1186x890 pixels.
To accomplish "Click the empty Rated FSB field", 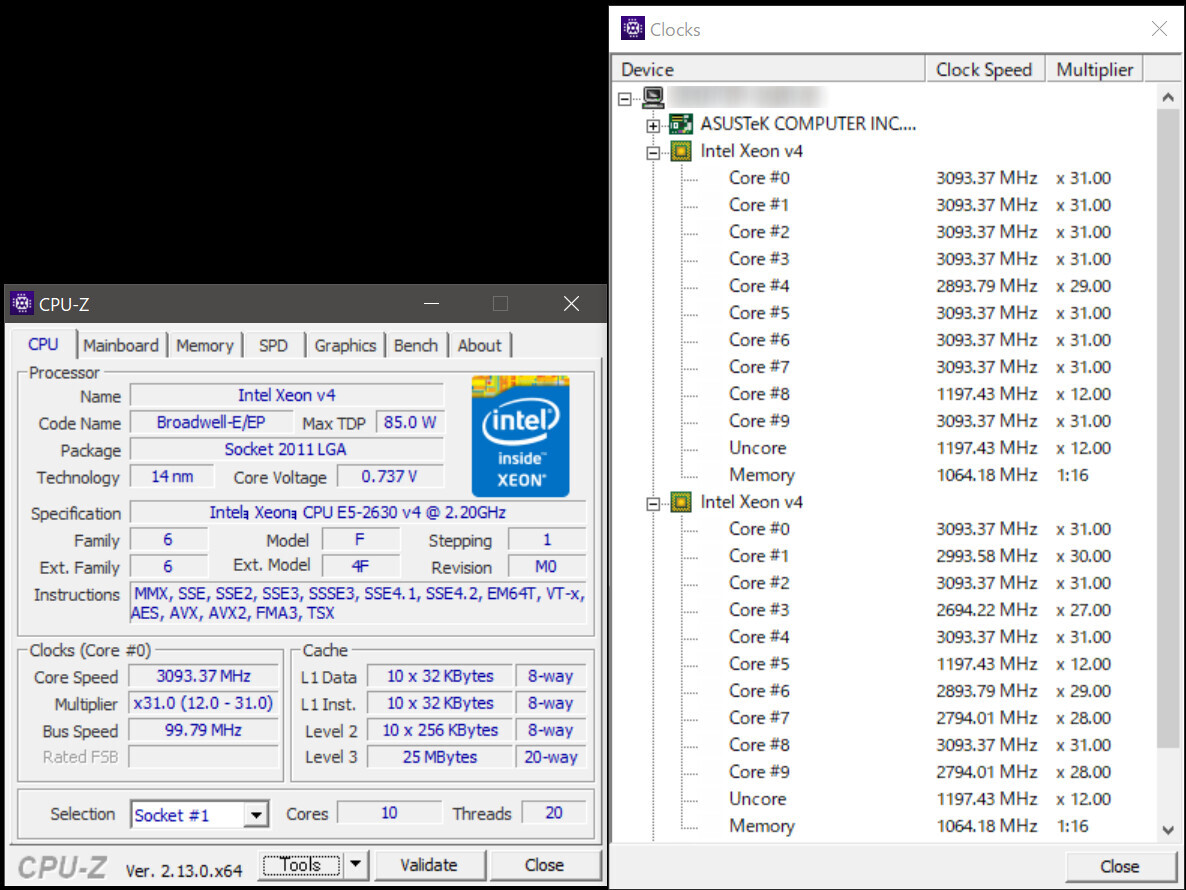I will [203, 757].
